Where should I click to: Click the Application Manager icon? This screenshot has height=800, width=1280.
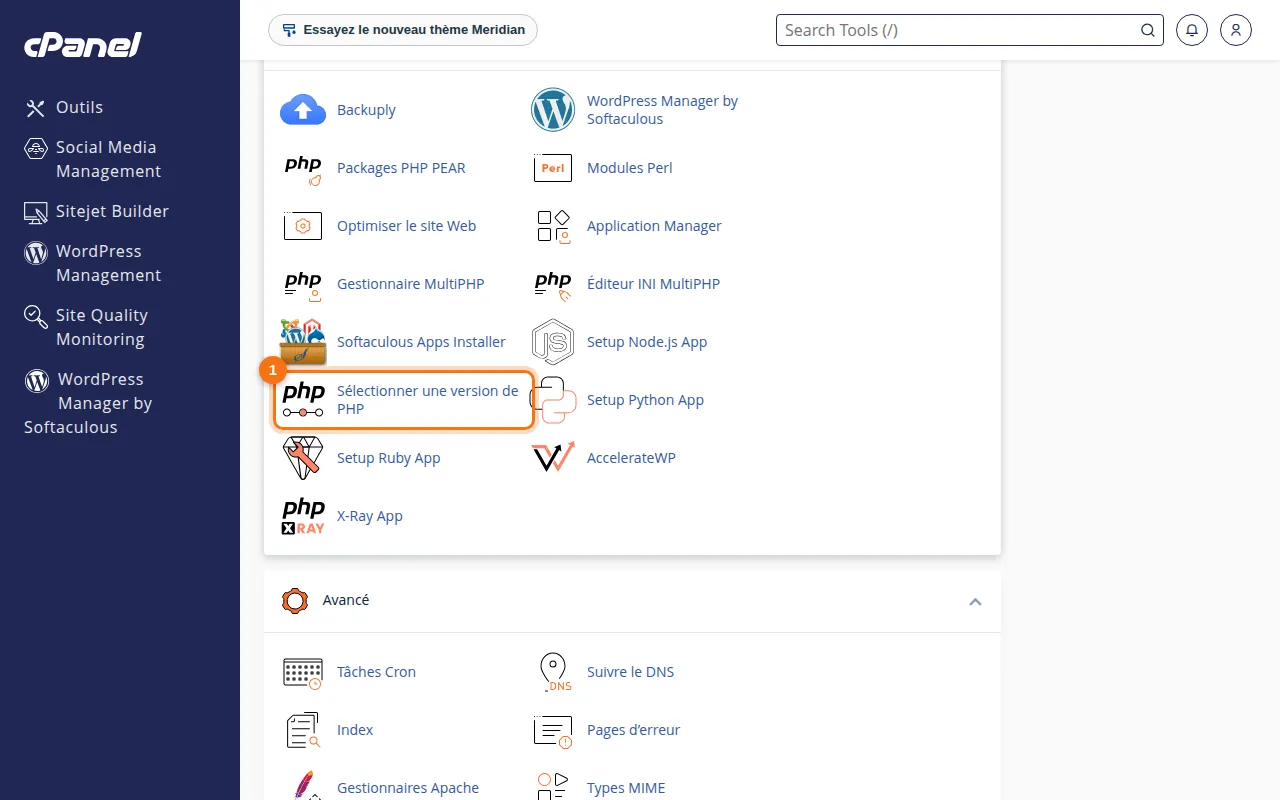pyautogui.click(x=553, y=226)
